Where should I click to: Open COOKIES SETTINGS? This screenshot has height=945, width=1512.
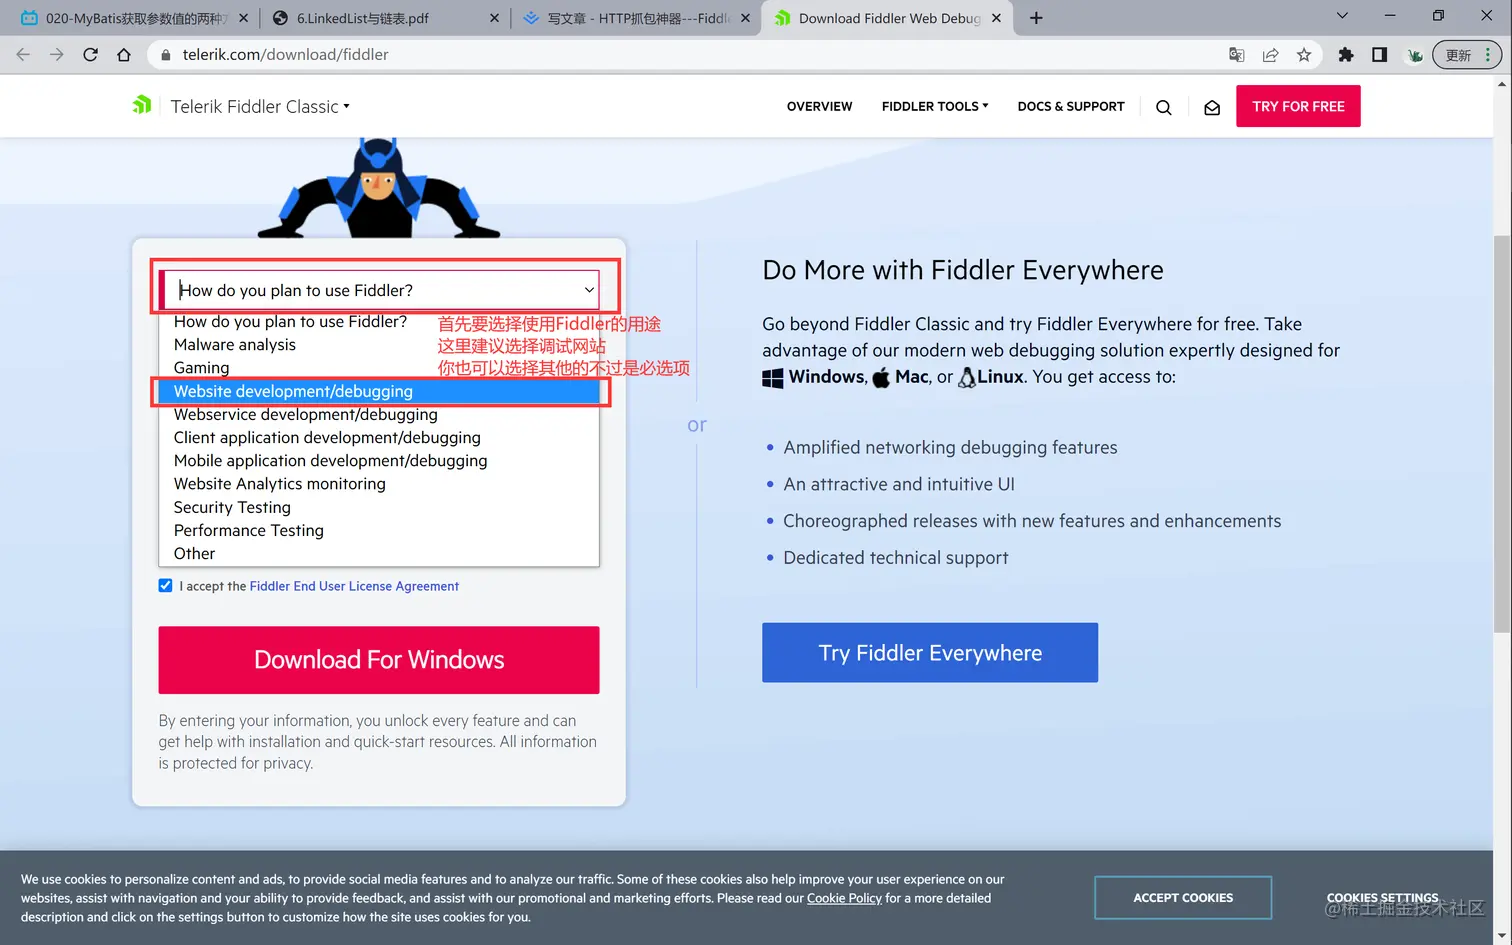1382,898
